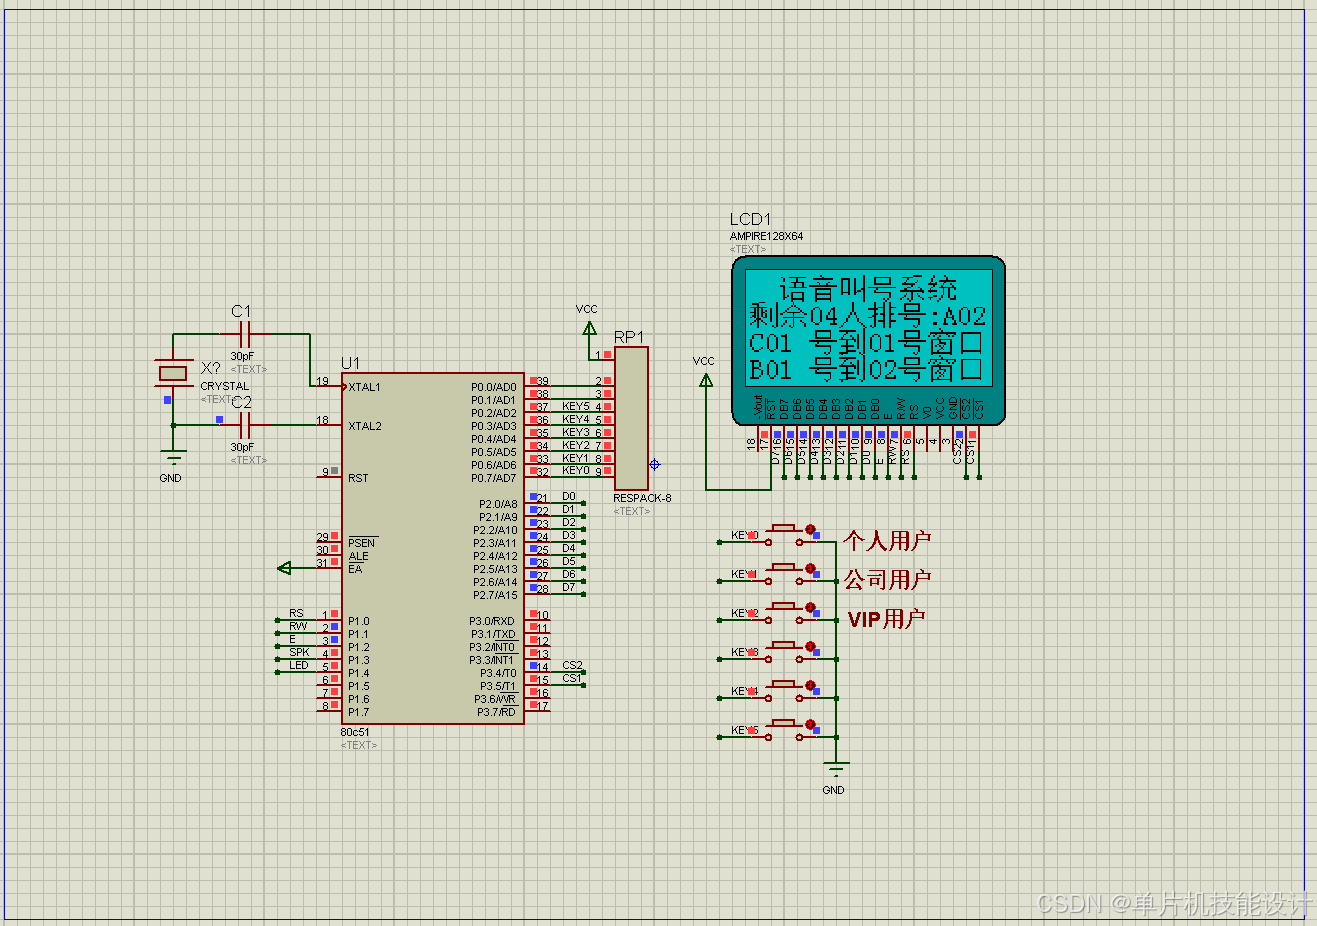
Task: Toggle the latch circle on KEY5 switch
Action: click(x=811, y=724)
